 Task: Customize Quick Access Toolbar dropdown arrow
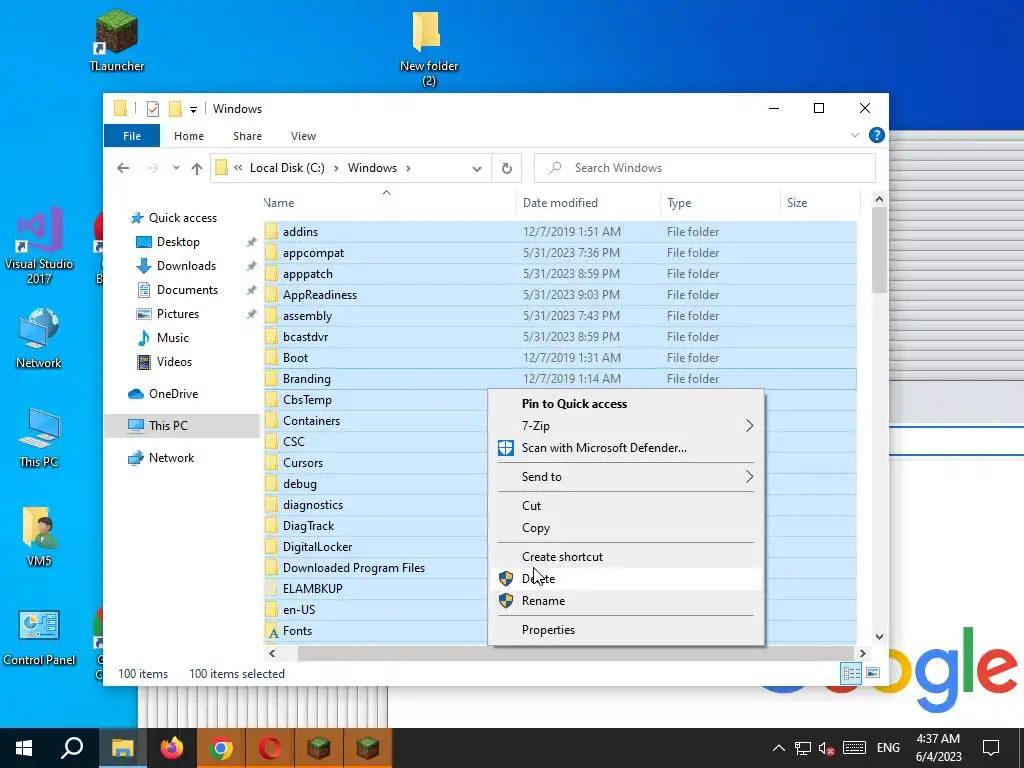193,110
